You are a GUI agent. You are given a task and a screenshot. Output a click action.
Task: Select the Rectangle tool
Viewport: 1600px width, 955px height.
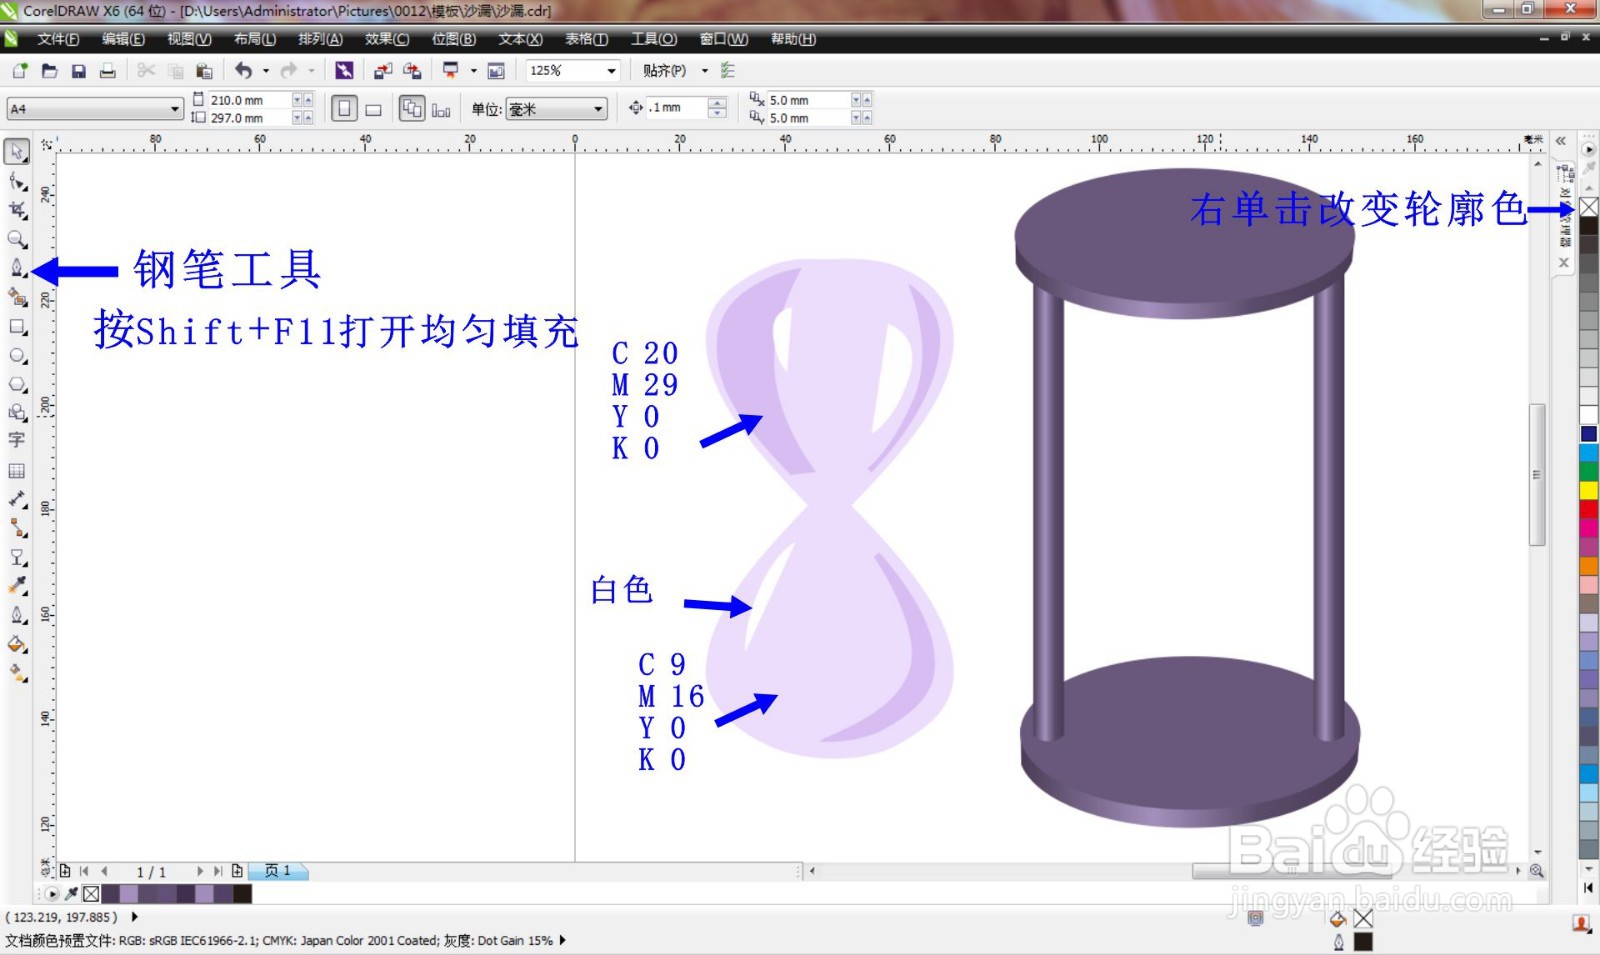16,327
